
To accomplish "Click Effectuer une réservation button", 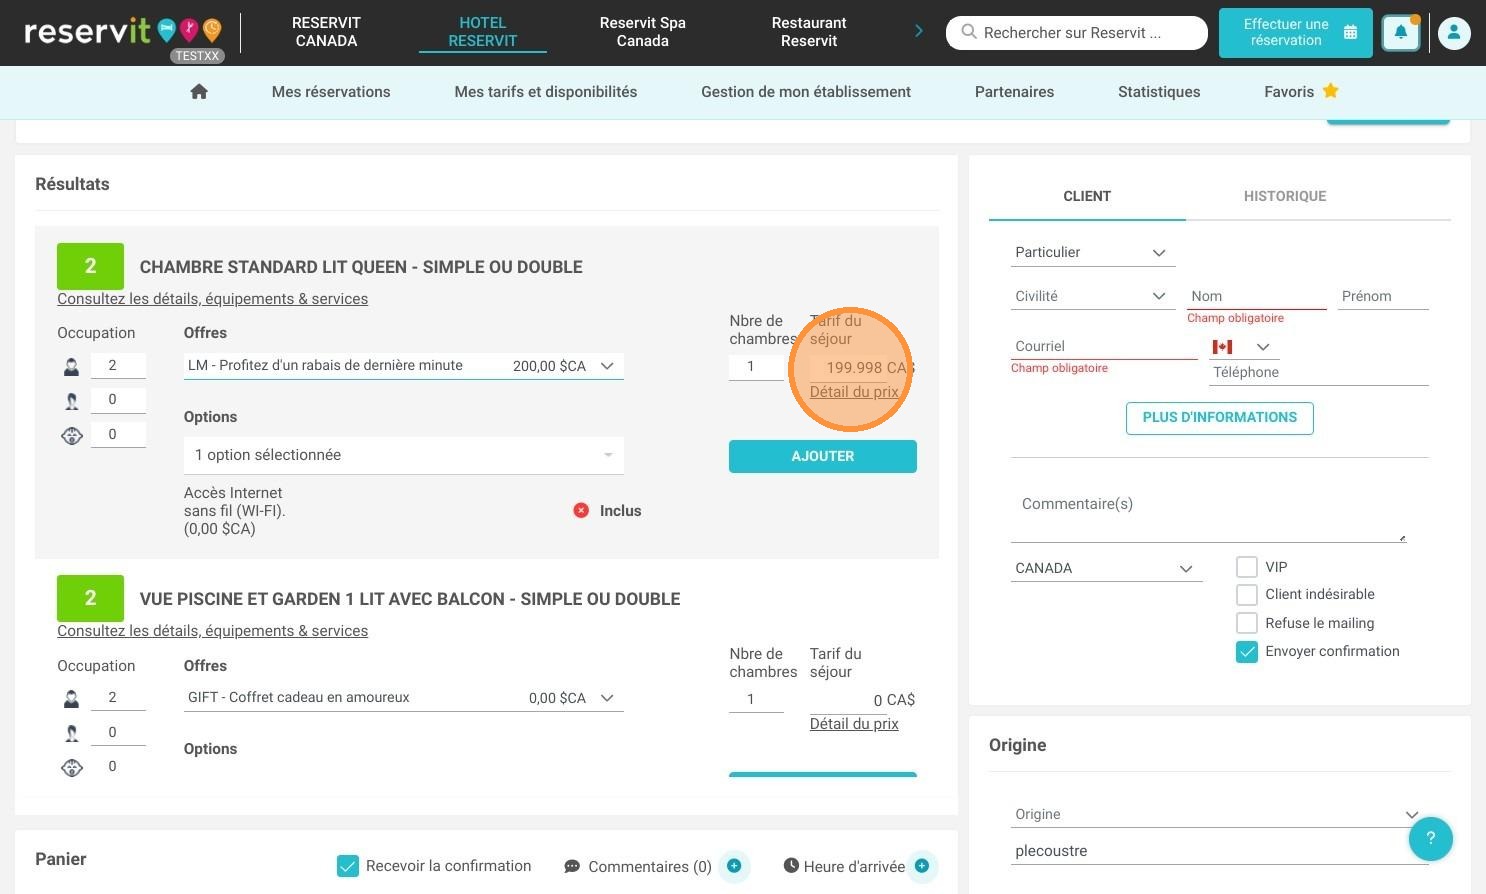I will (x=1295, y=33).
